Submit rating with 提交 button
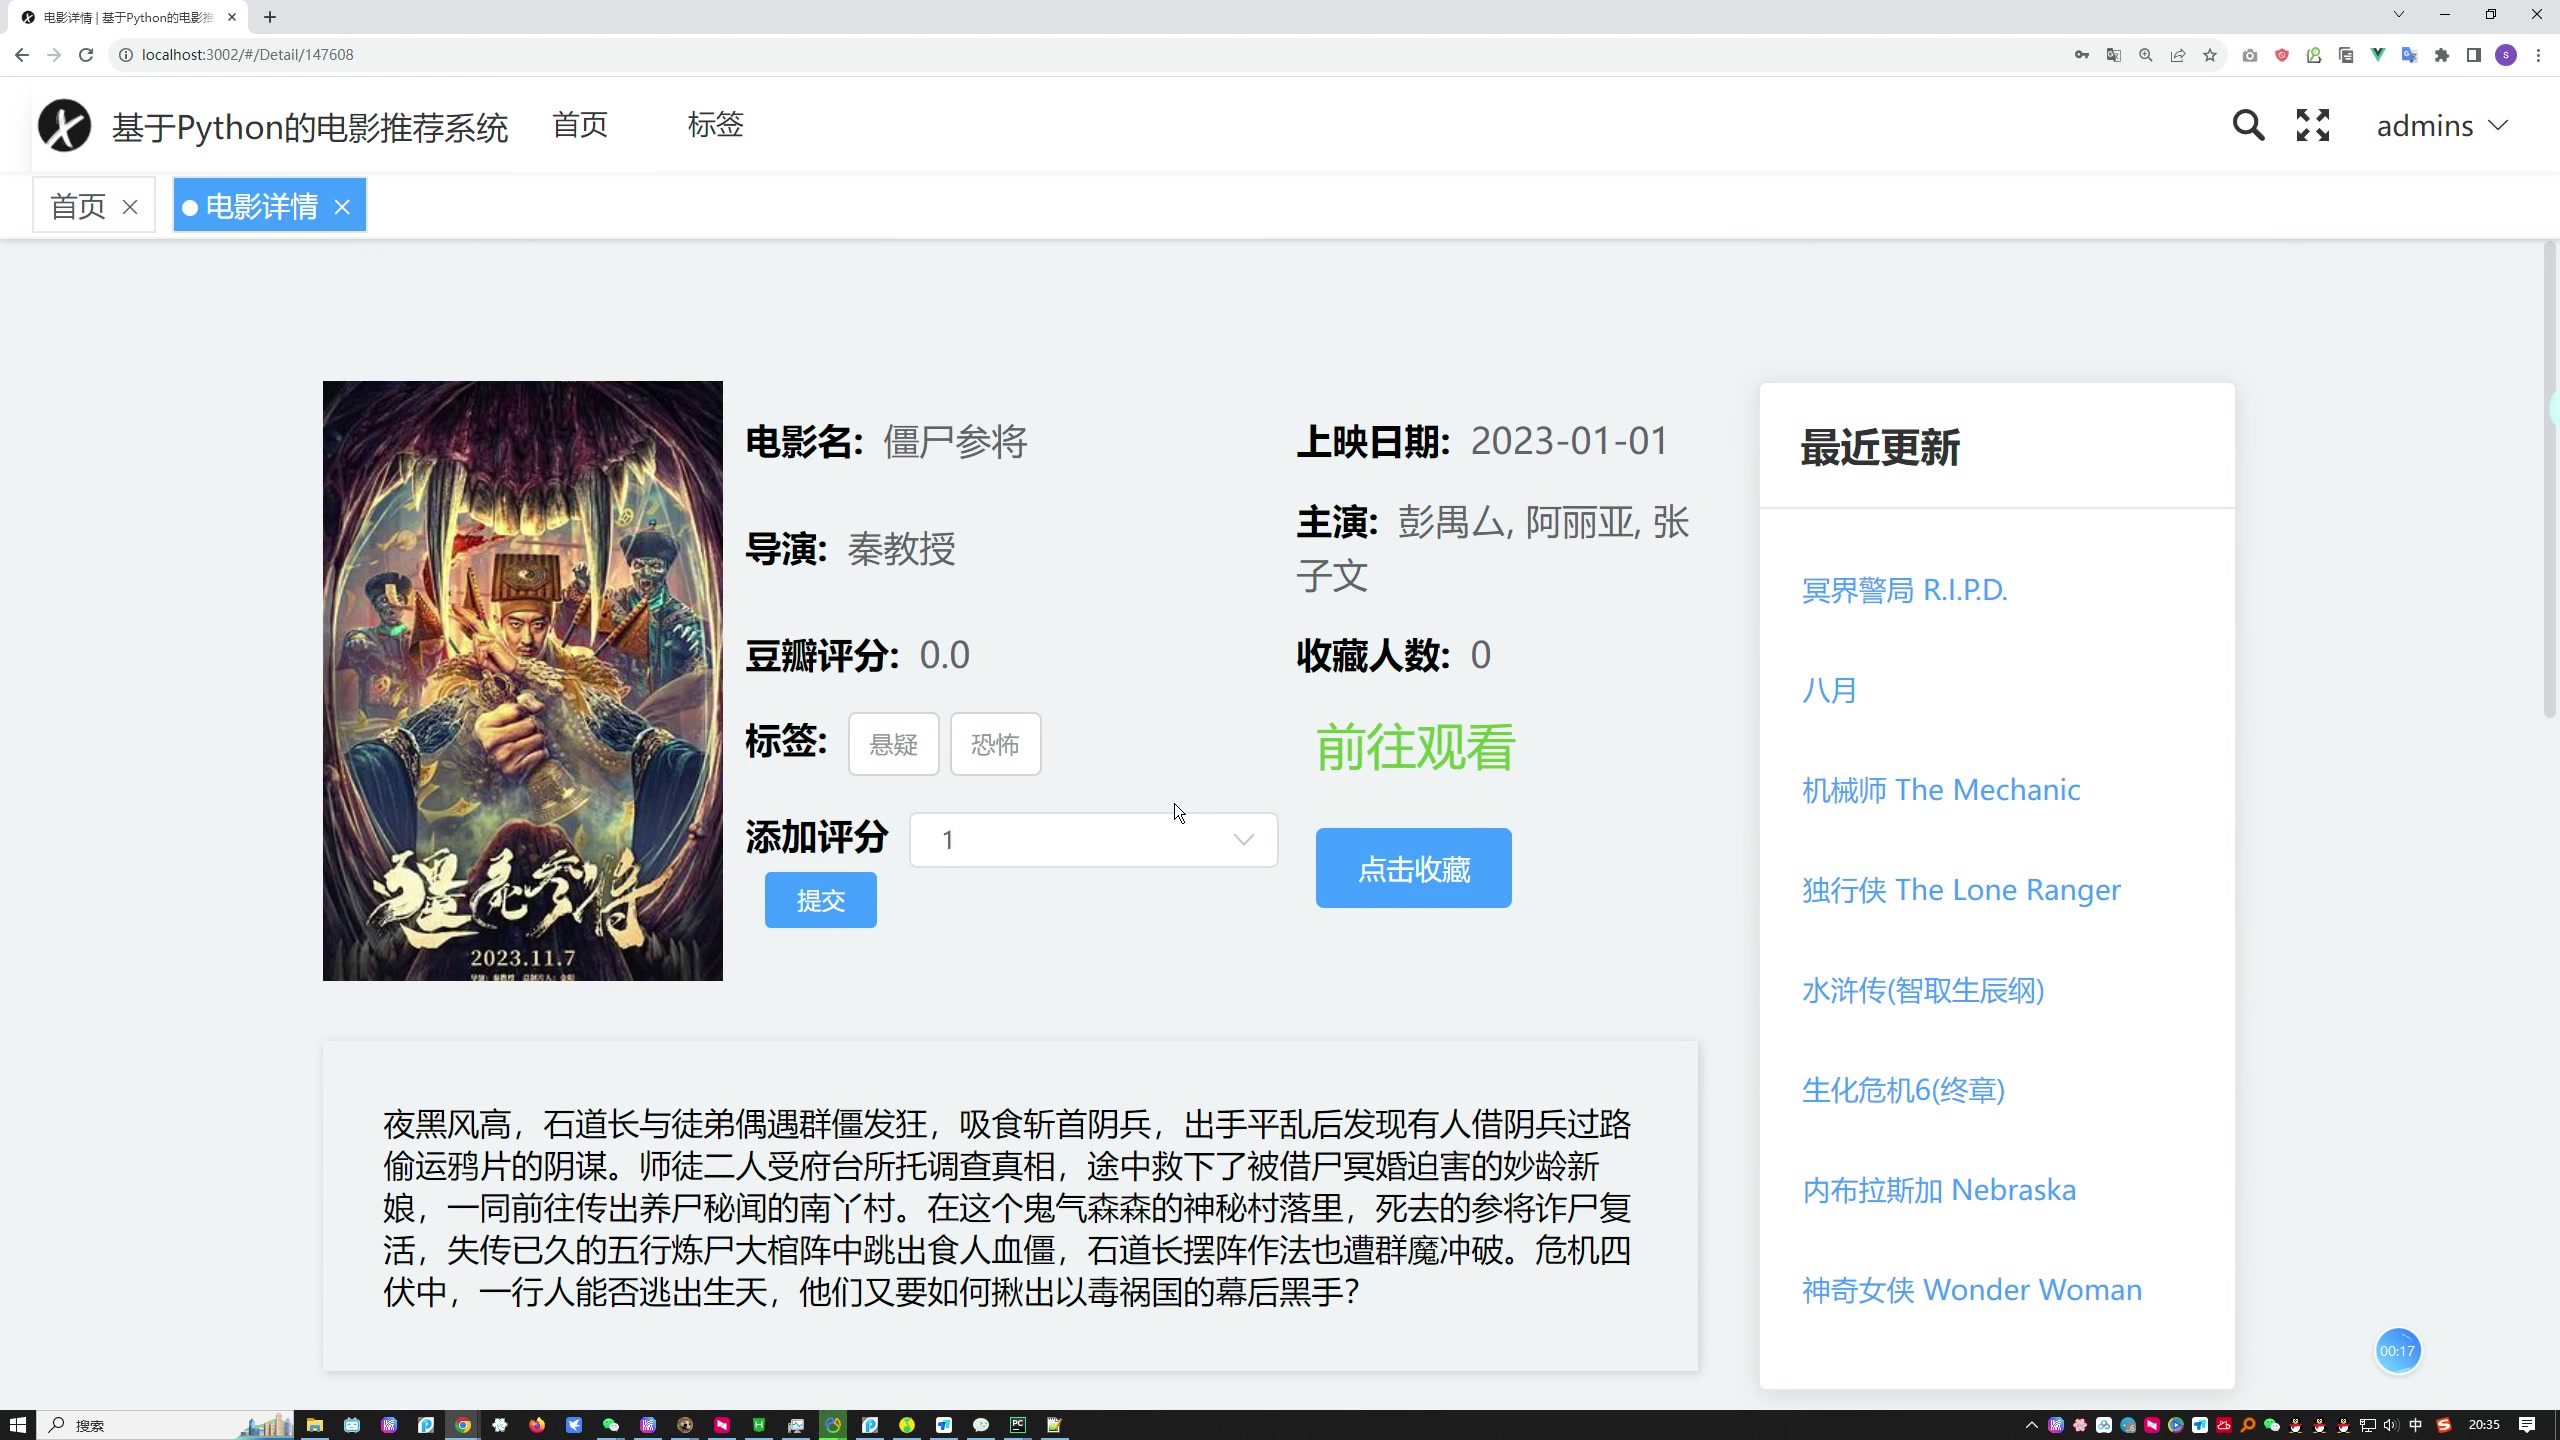Viewport: 2560px width, 1440px height. point(820,900)
